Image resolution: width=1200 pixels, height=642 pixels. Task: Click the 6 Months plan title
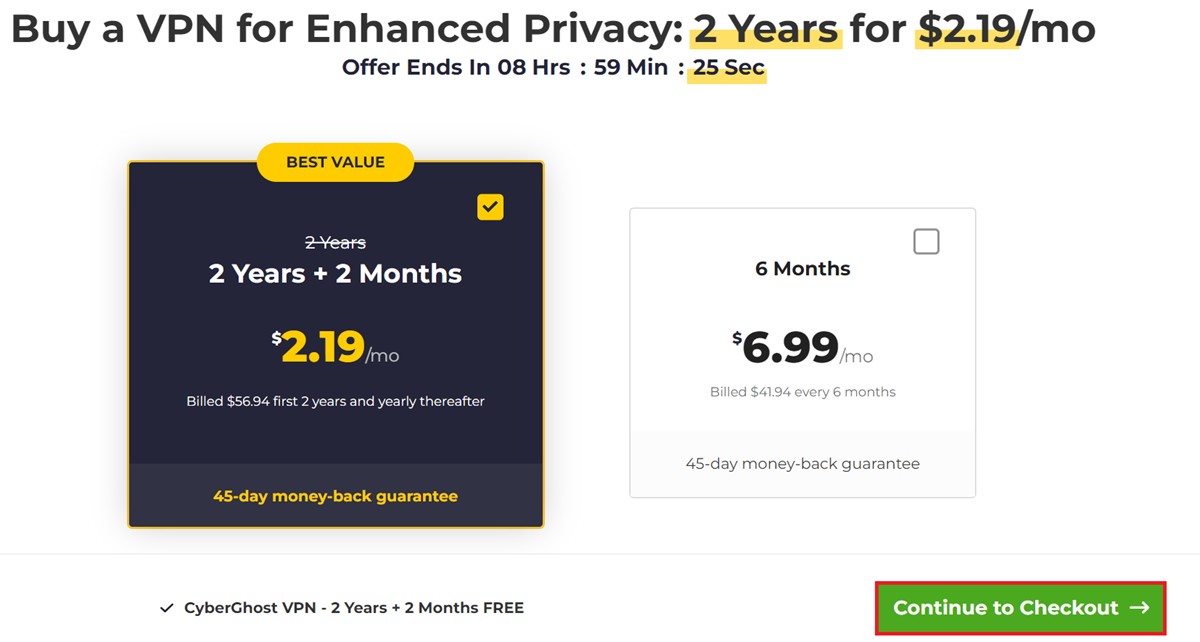point(802,269)
